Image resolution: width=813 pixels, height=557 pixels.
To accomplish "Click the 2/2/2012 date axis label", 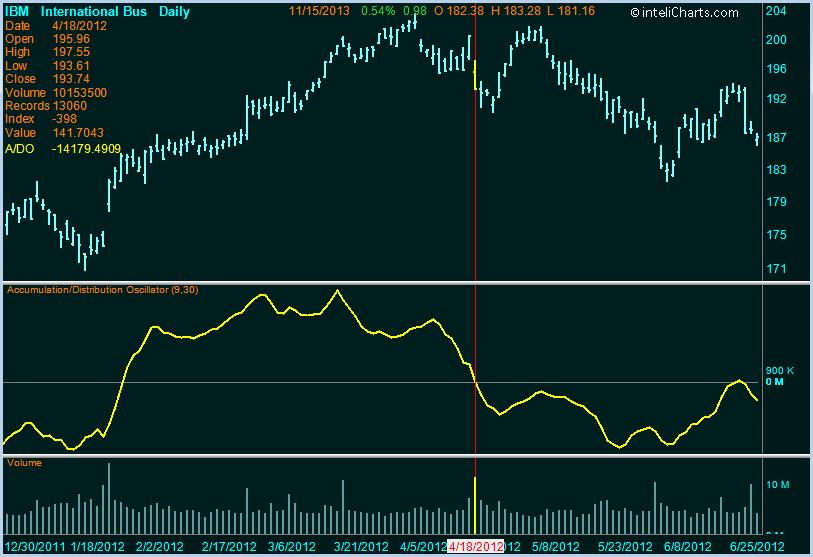I will pyautogui.click(x=160, y=547).
